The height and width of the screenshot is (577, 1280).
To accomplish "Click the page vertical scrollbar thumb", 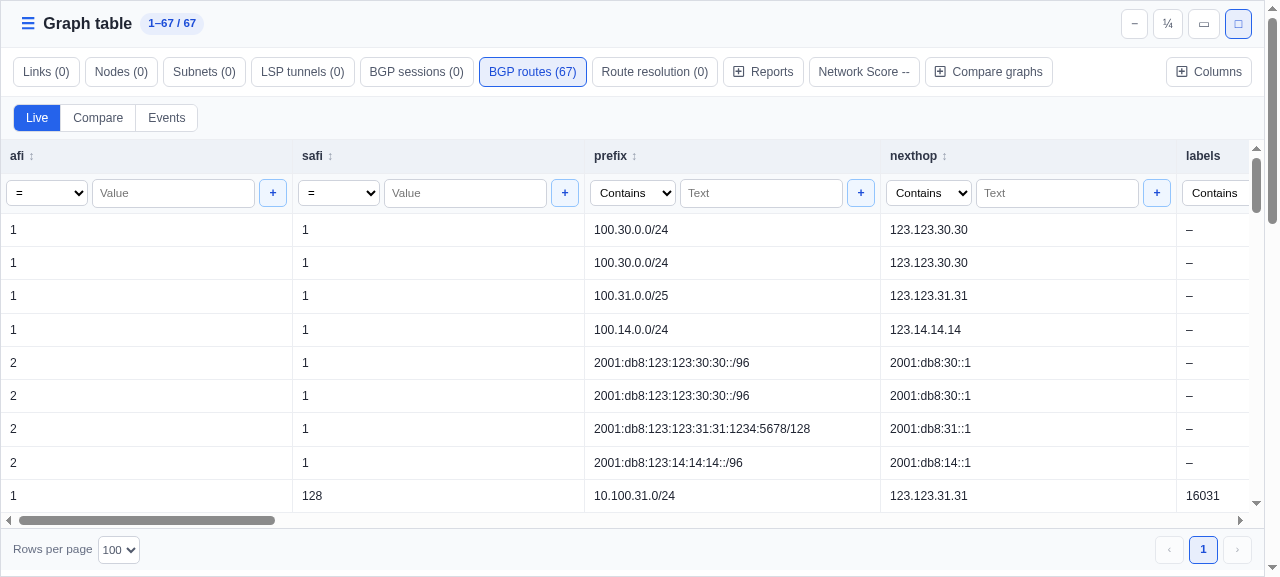I will pyautogui.click(x=1272, y=120).
